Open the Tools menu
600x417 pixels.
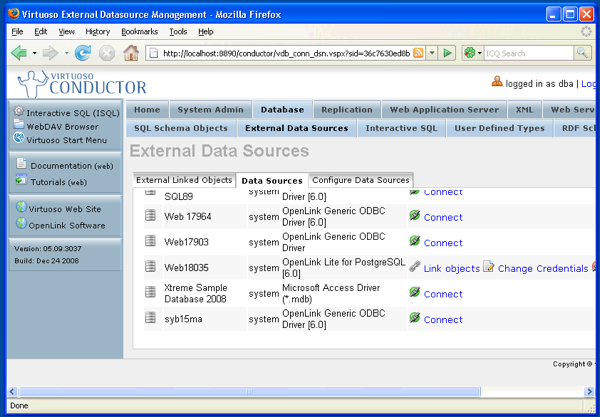178,32
